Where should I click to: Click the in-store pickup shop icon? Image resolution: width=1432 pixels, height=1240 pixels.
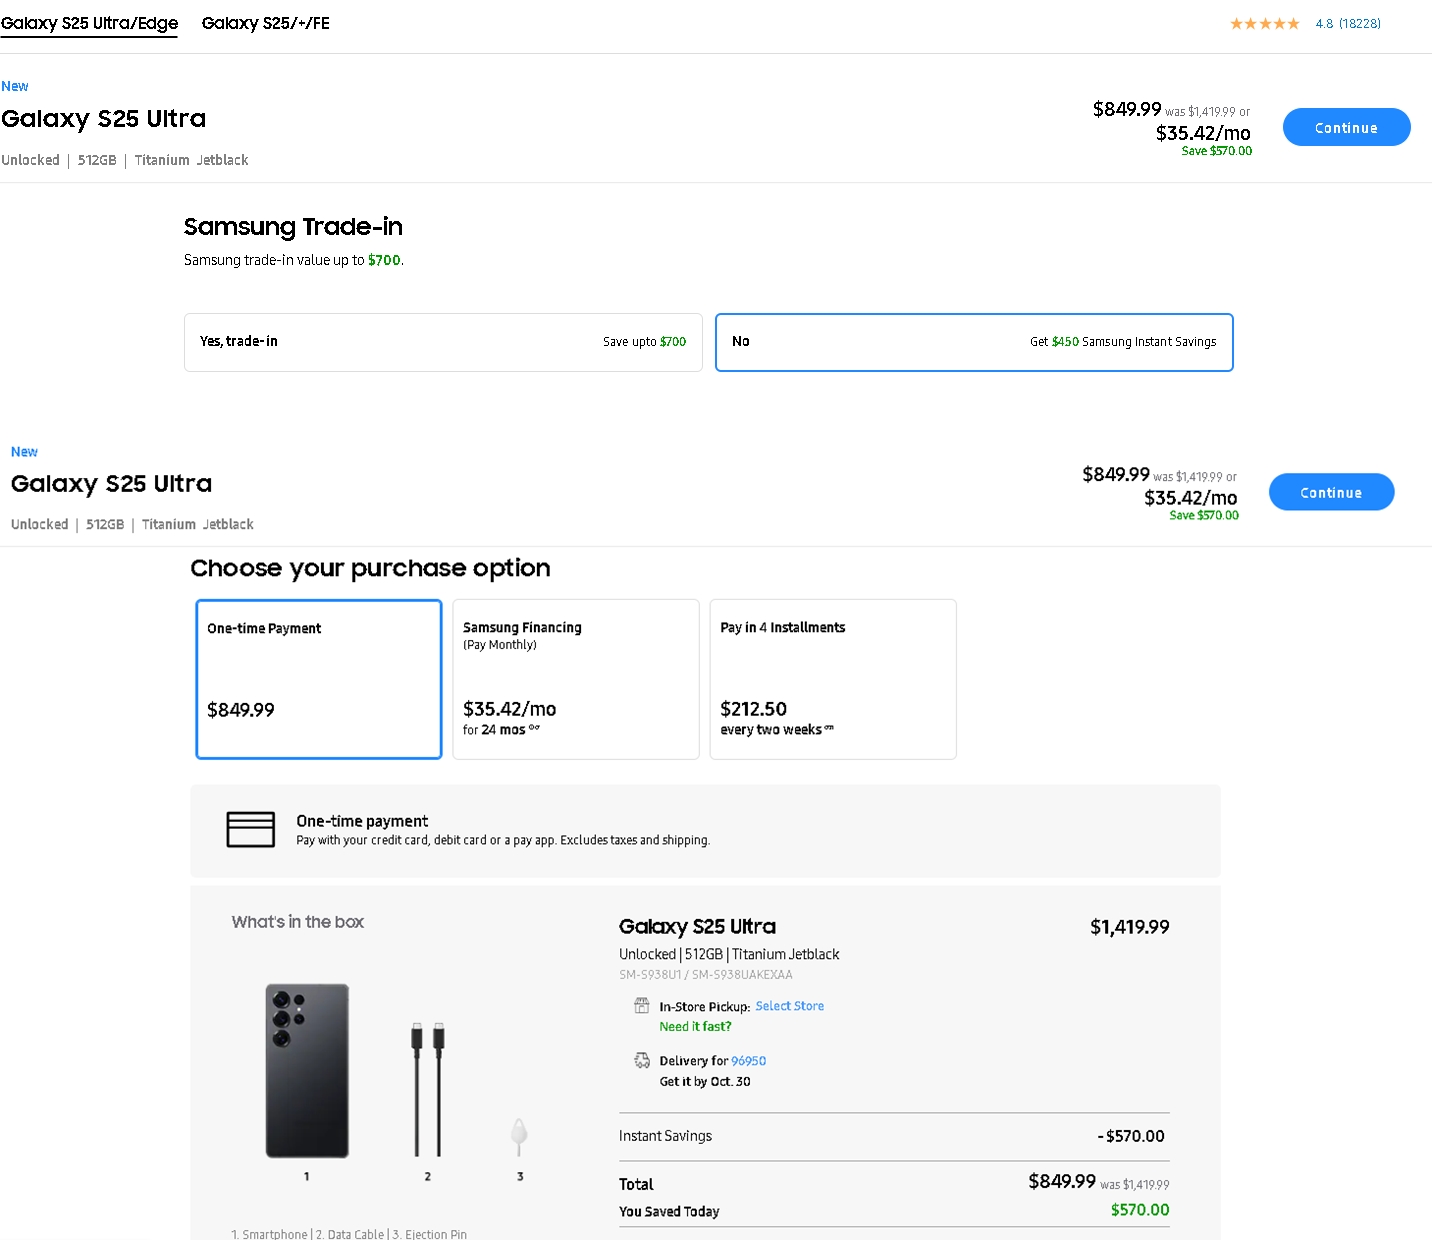(642, 1006)
